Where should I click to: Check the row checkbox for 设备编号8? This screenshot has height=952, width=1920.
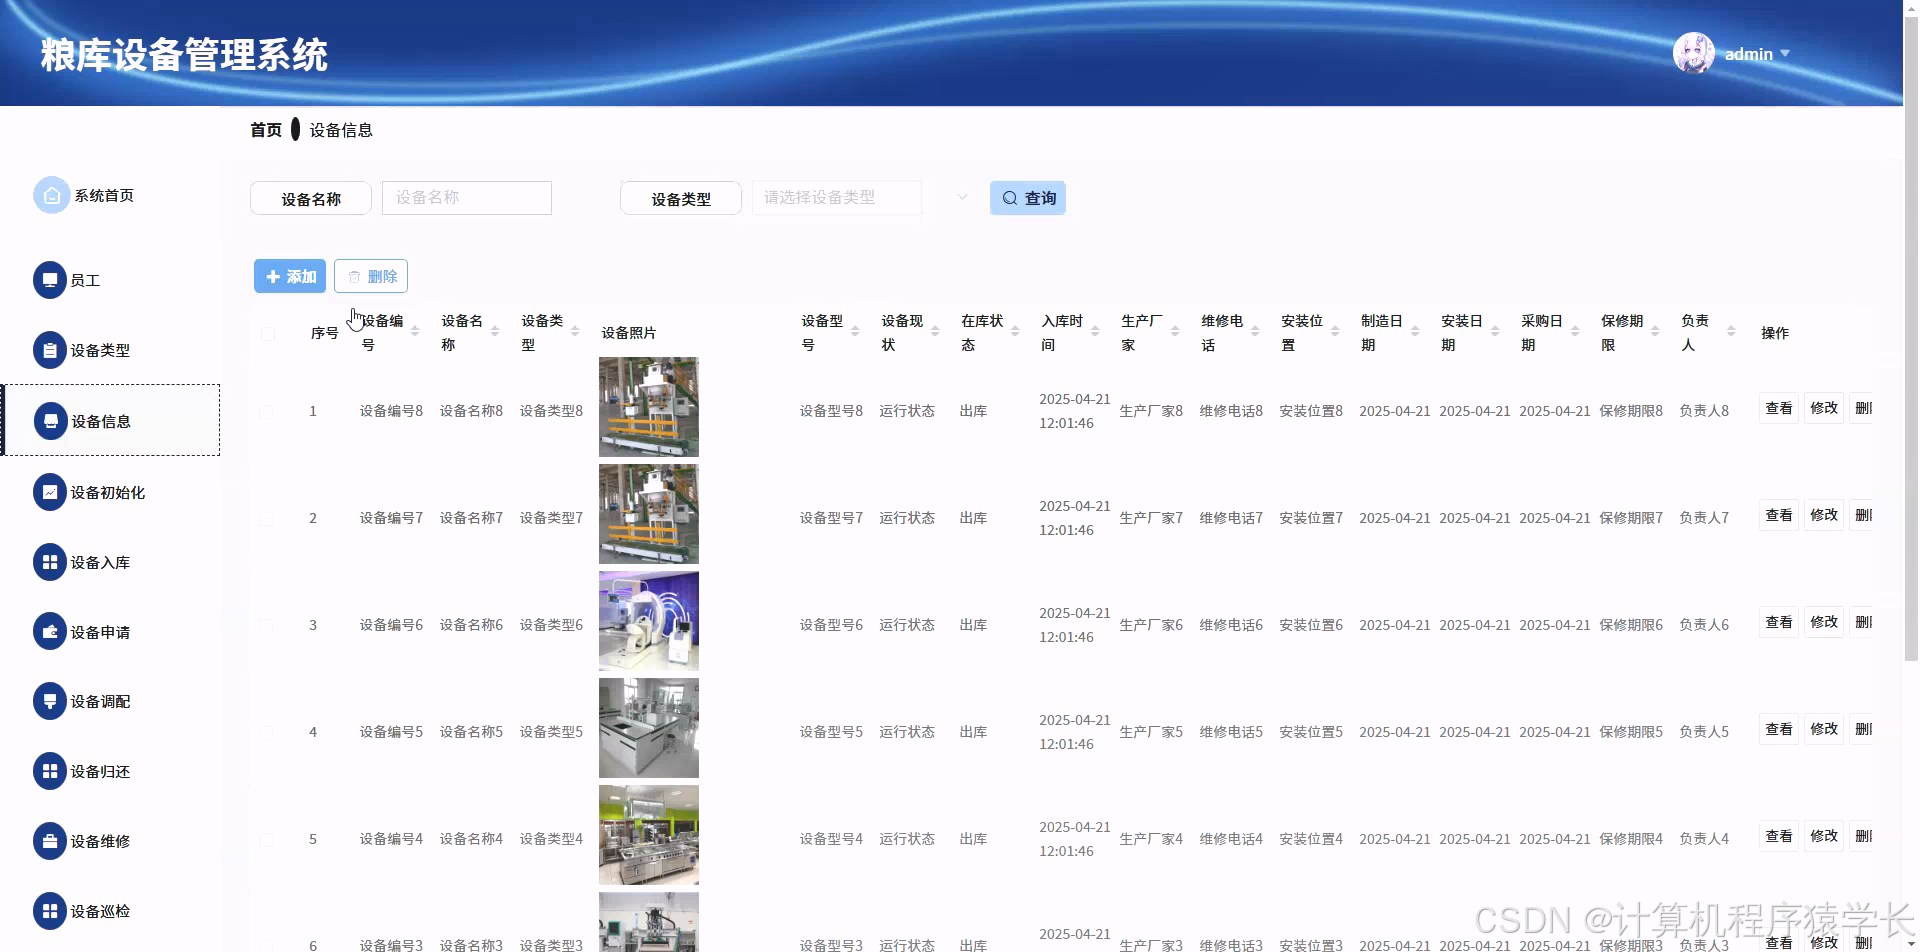[267, 411]
